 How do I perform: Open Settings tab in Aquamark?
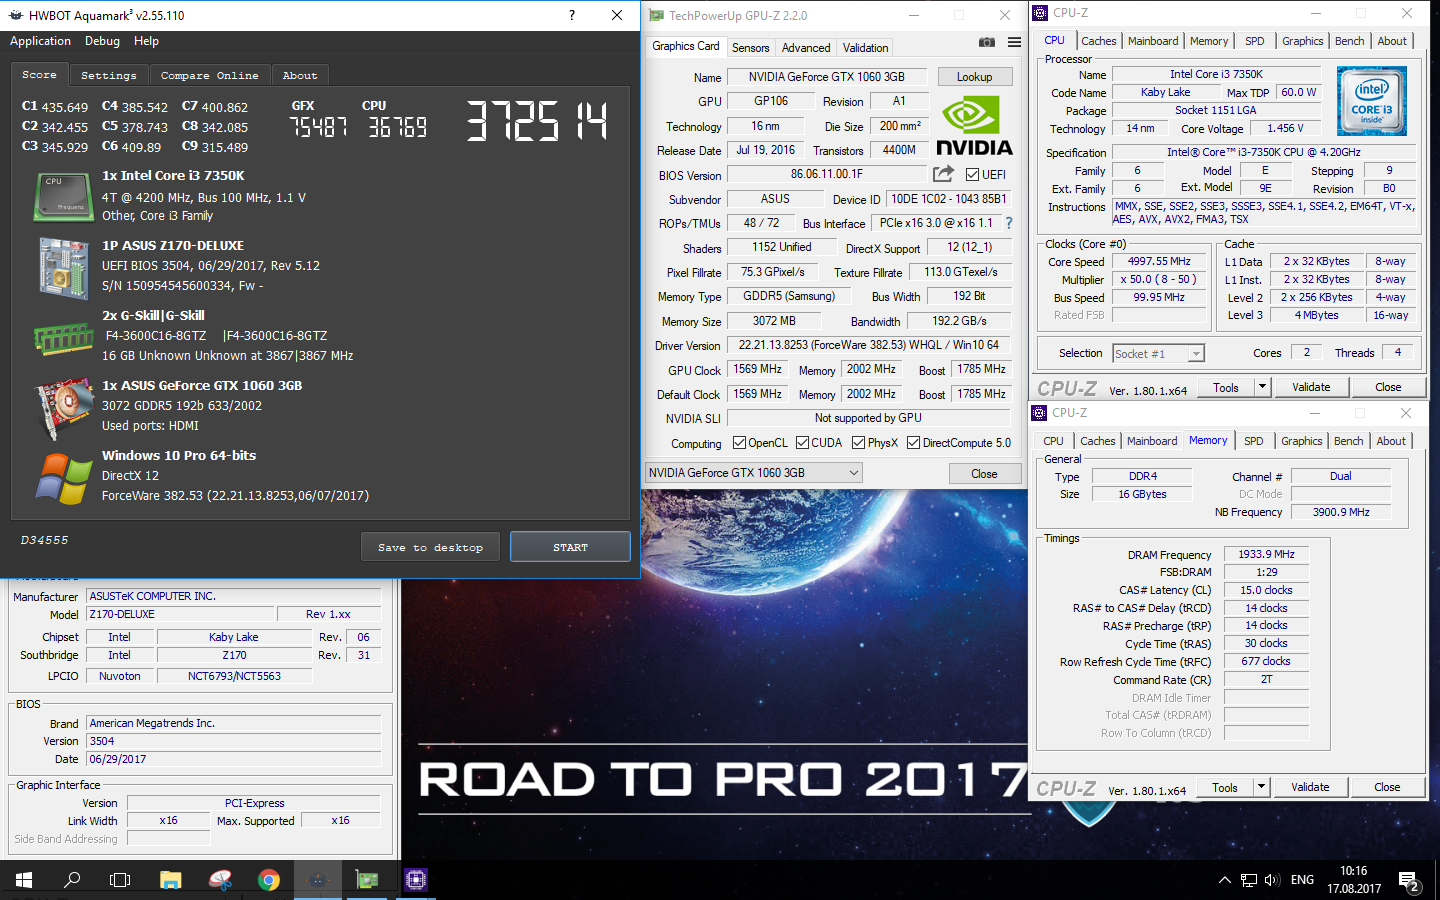pyautogui.click(x=109, y=75)
